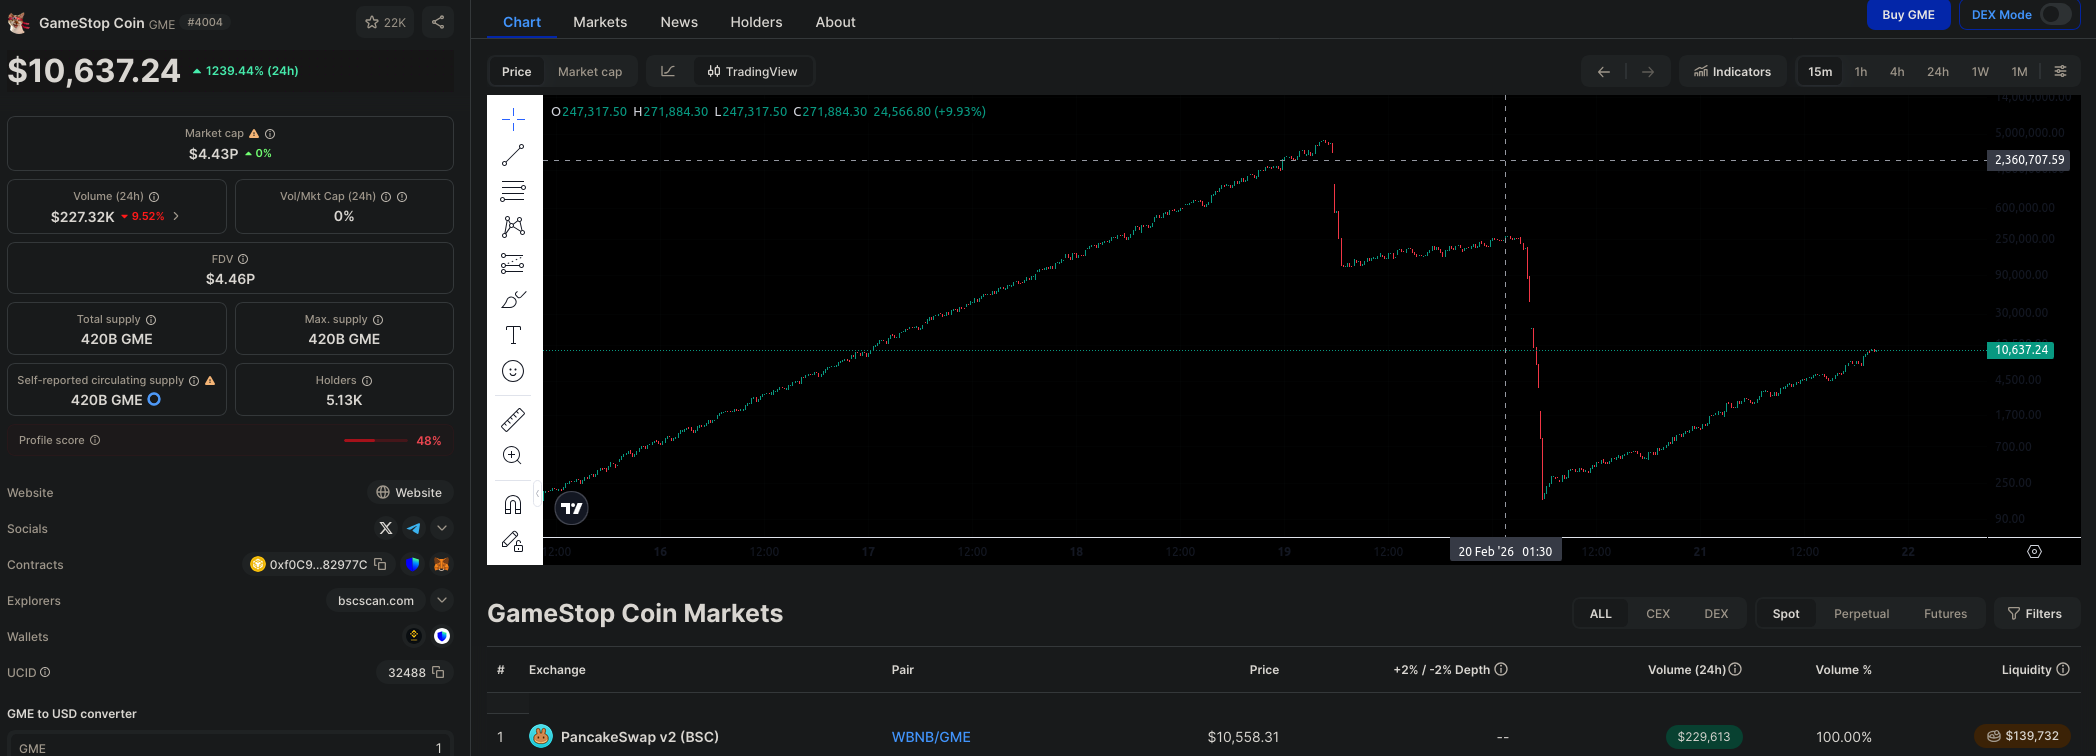The width and height of the screenshot is (2096, 756).
Task: Set the chart interval to 1W
Action: [x=1980, y=71]
